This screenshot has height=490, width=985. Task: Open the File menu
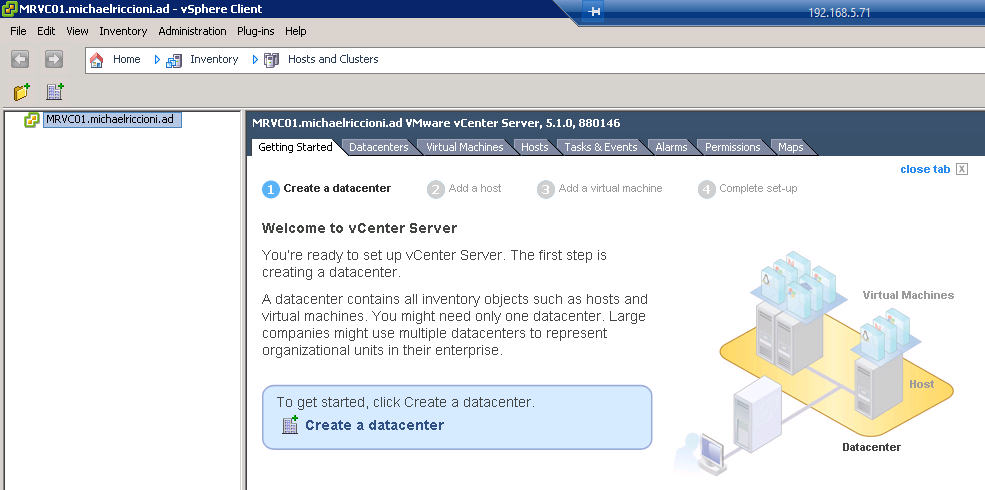(18, 31)
